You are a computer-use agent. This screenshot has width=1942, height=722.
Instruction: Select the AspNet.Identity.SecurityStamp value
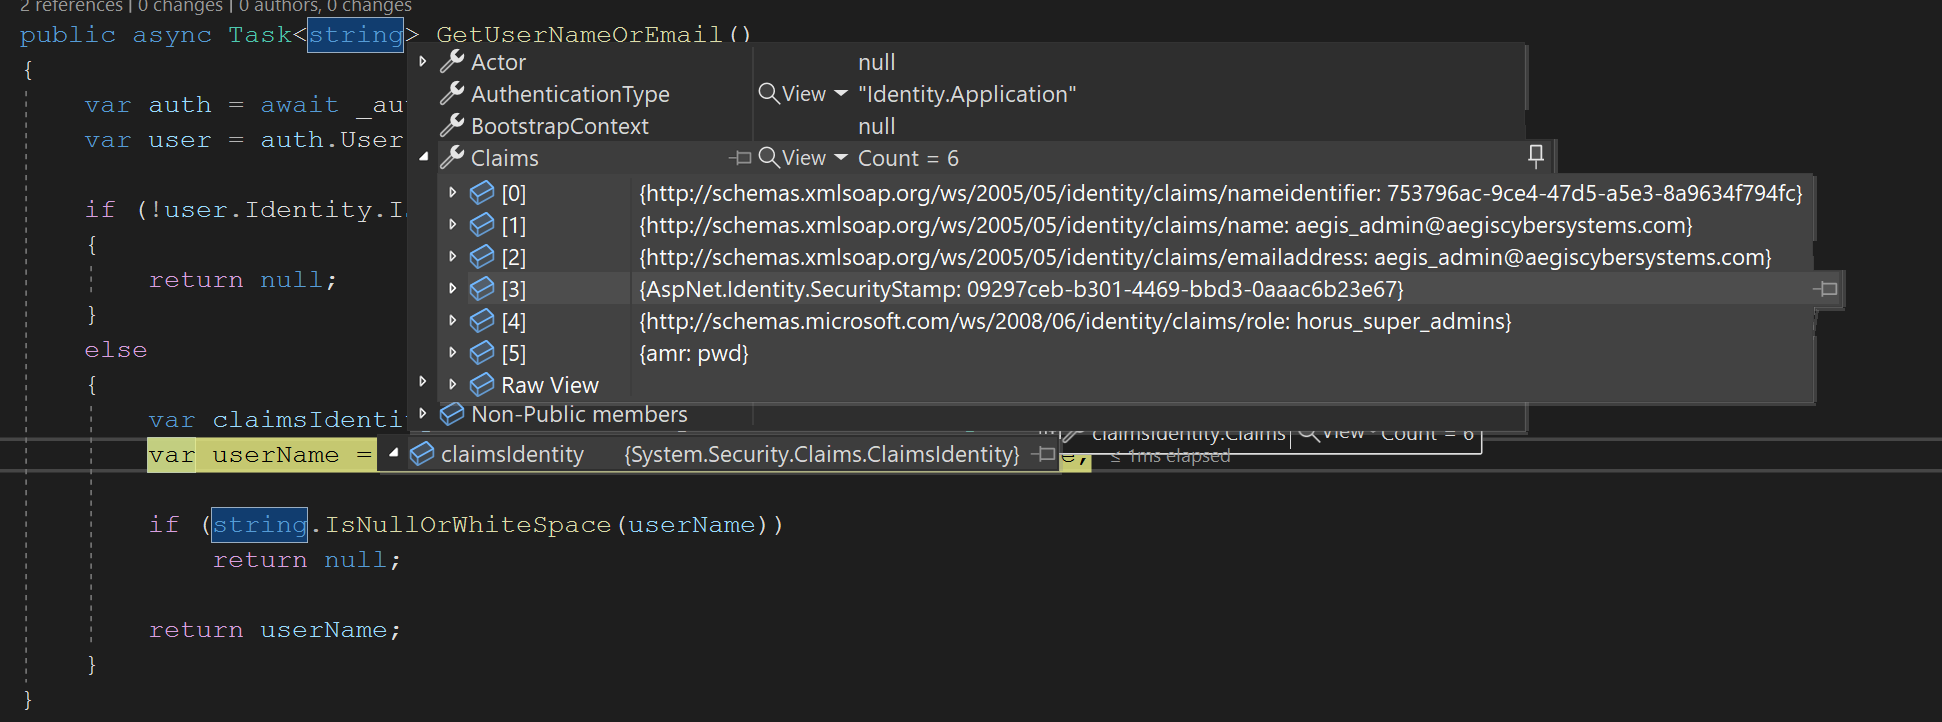pos(1022,289)
